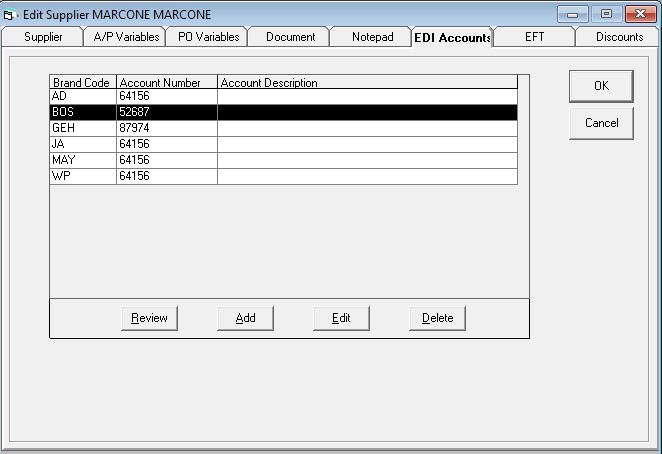The height and width of the screenshot is (454, 662).
Task: Click account number 87974
Action: coord(167,128)
